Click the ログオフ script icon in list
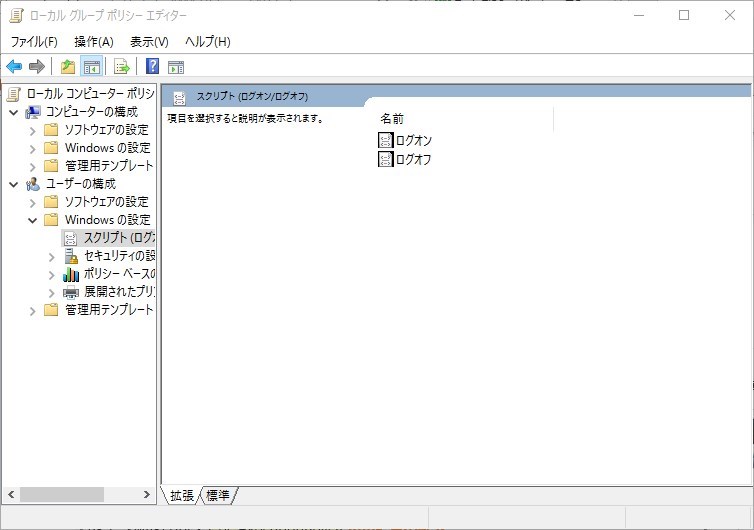This screenshot has width=754, height=530. (x=386, y=159)
